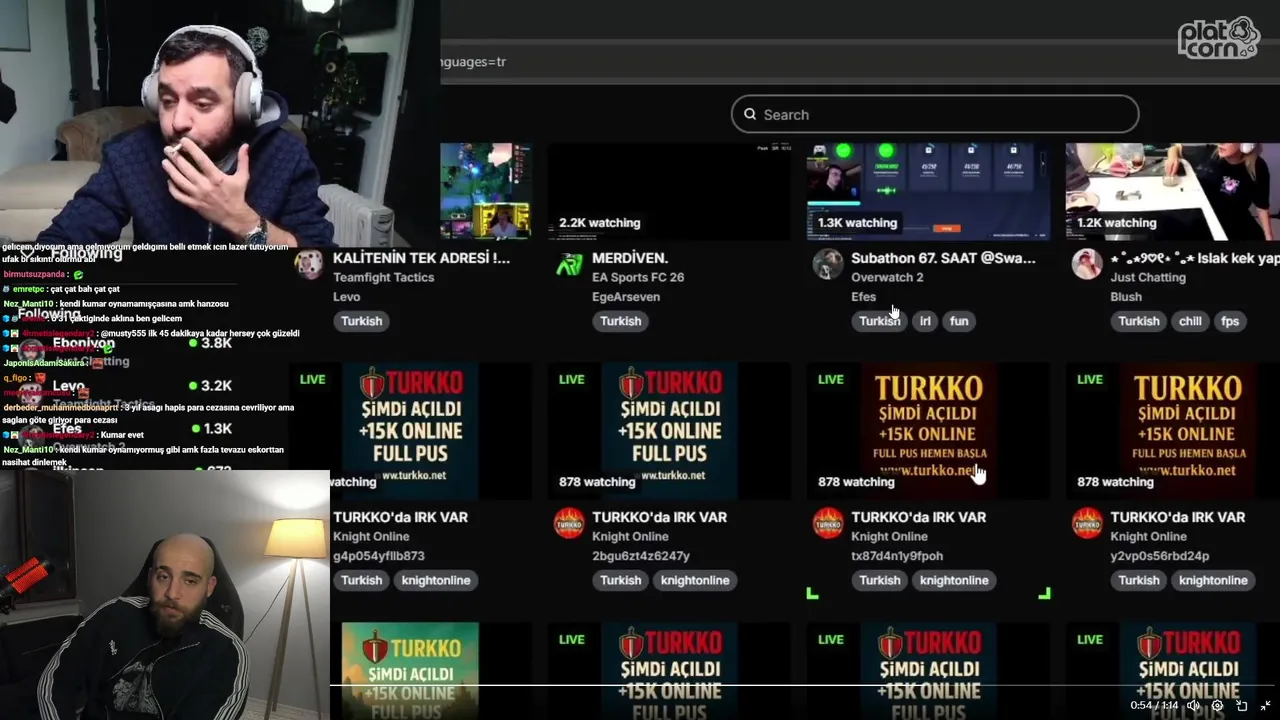Visit the EgeArseven channel name link

point(626,297)
